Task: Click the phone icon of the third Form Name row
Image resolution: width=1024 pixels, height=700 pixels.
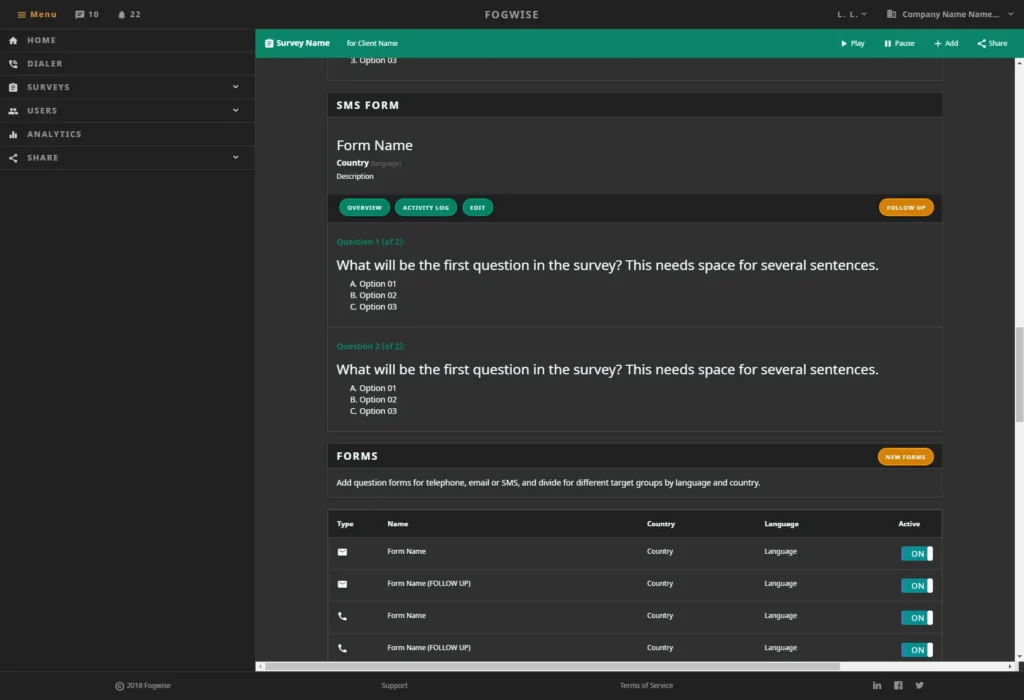Action: [x=342, y=616]
